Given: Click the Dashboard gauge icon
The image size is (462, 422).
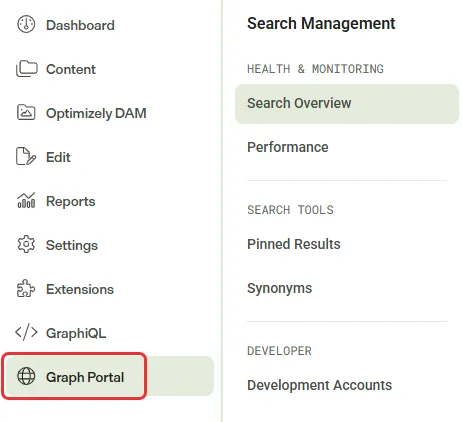Looking at the screenshot, I should coord(26,25).
